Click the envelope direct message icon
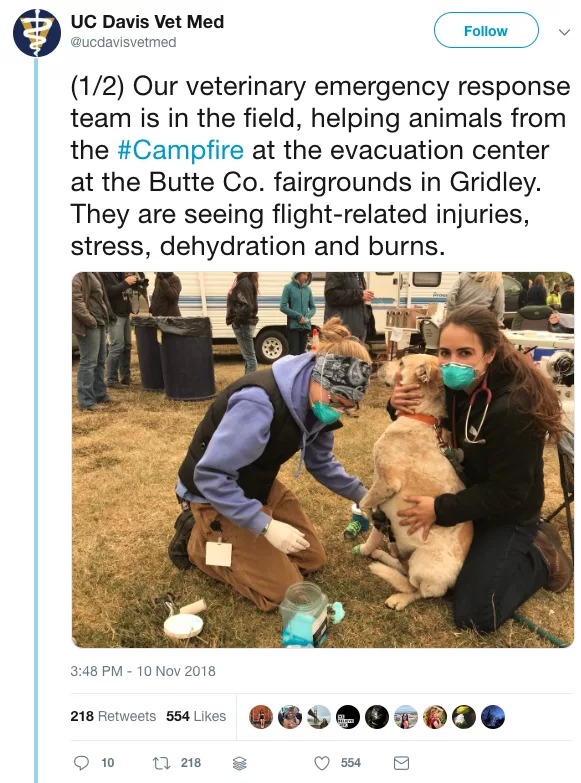 pos(402,763)
